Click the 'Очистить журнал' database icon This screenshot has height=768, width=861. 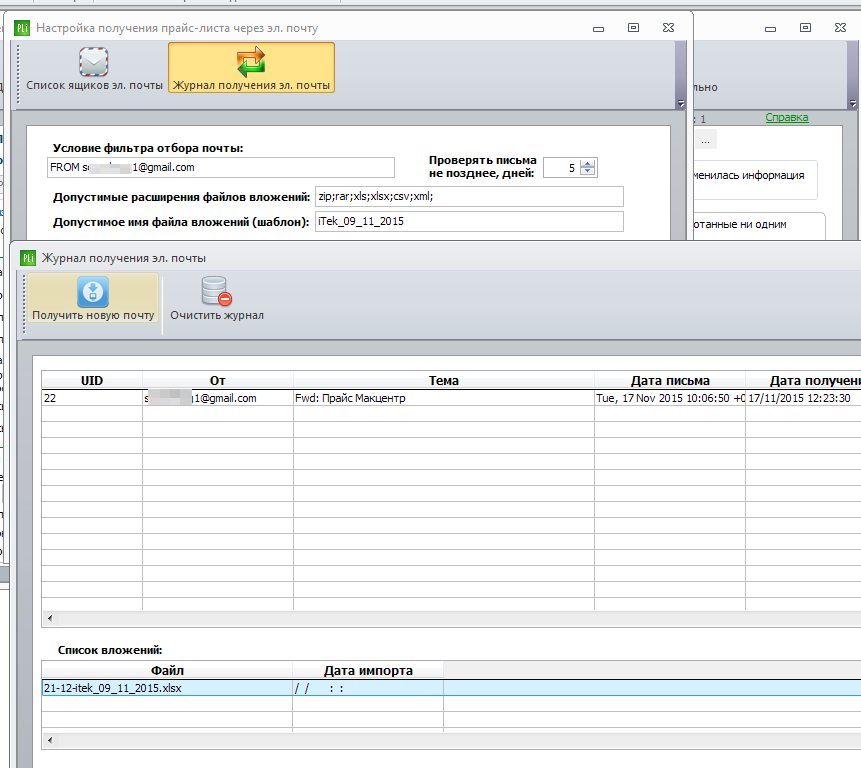click(x=216, y=291)
